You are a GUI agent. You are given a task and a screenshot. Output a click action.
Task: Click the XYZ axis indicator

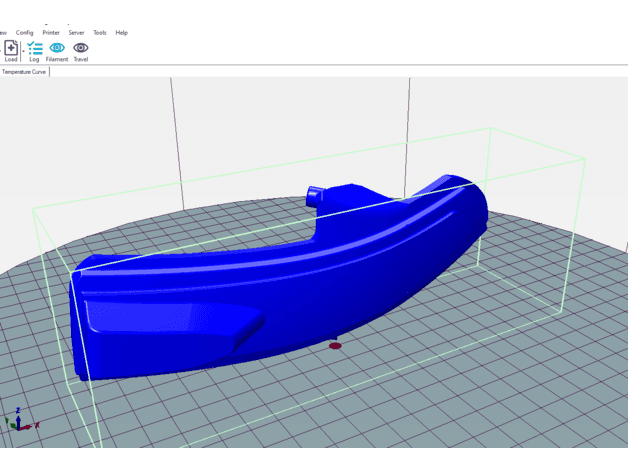pyautogui.click(x=21, y=420)
